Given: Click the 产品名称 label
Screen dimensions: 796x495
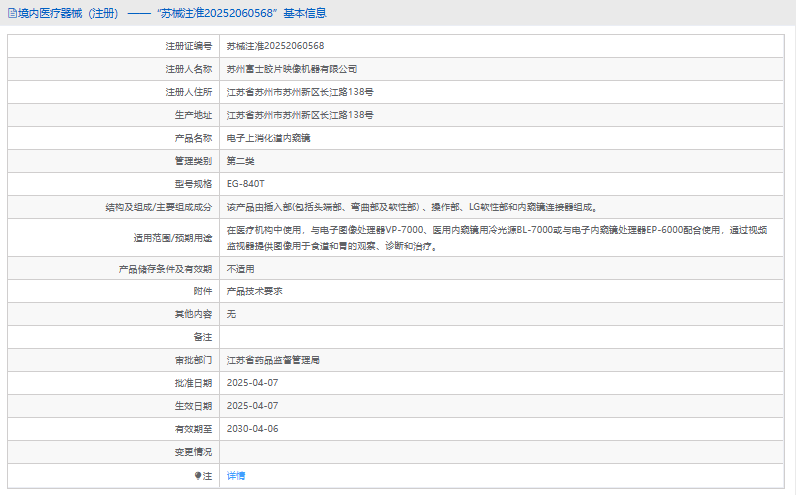Looking at the screenshot, I should click(193, 138).
